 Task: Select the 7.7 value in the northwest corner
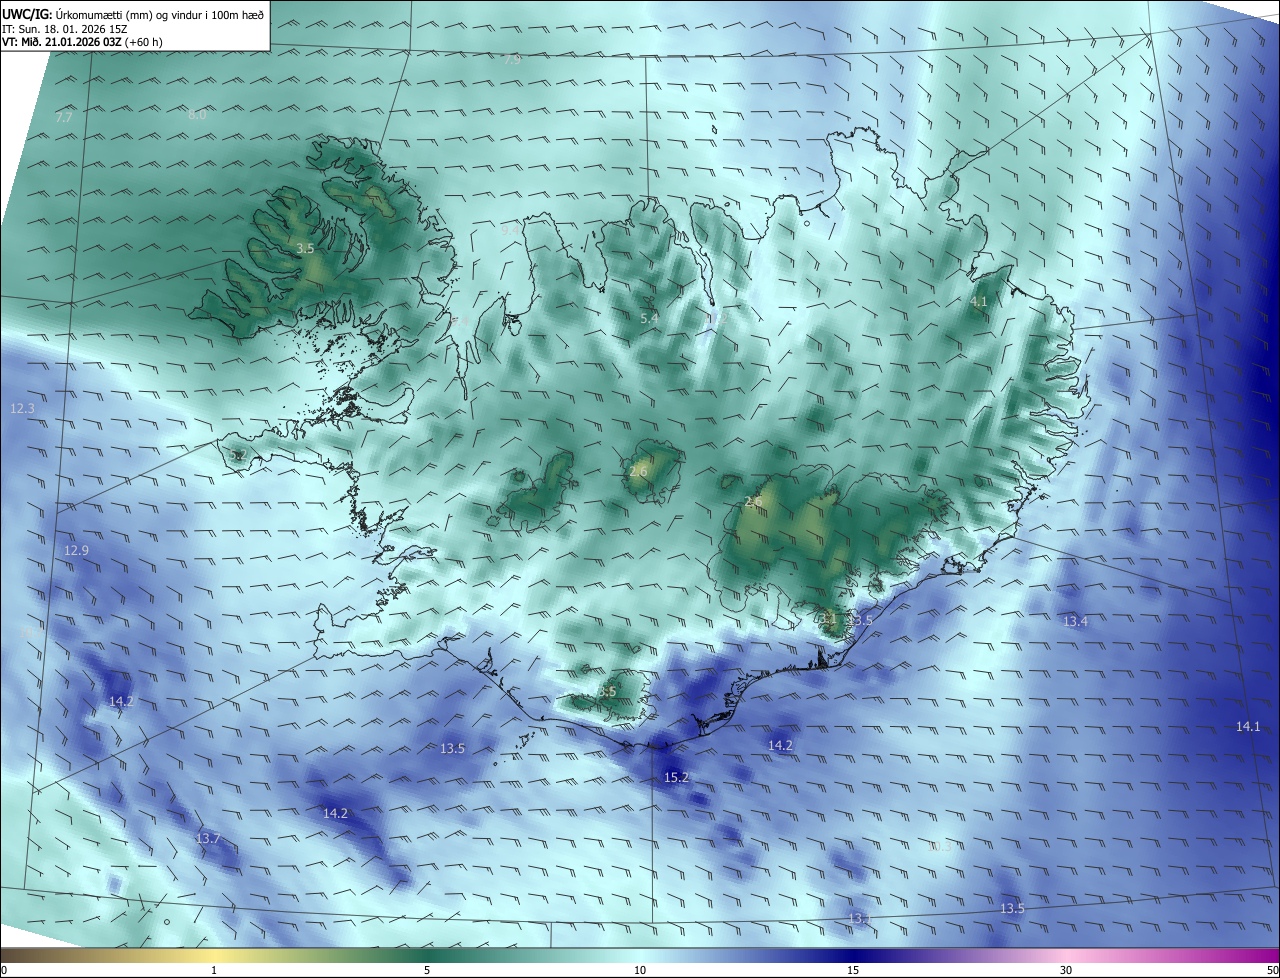[64, 117]
